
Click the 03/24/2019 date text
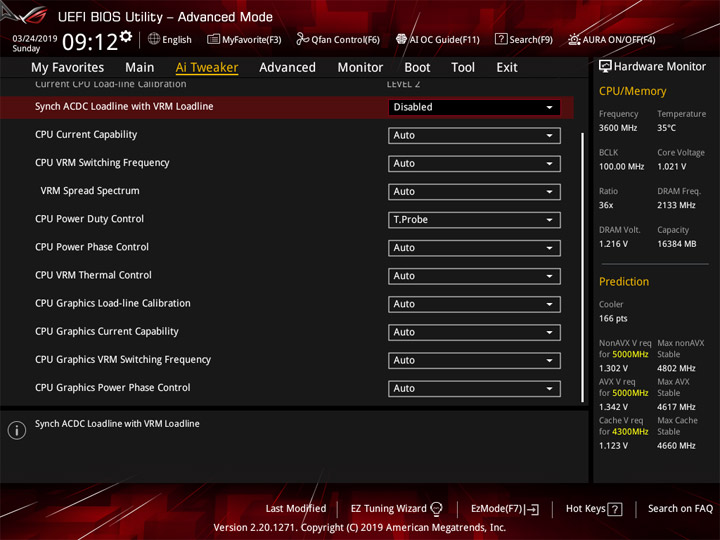[34, 38]
